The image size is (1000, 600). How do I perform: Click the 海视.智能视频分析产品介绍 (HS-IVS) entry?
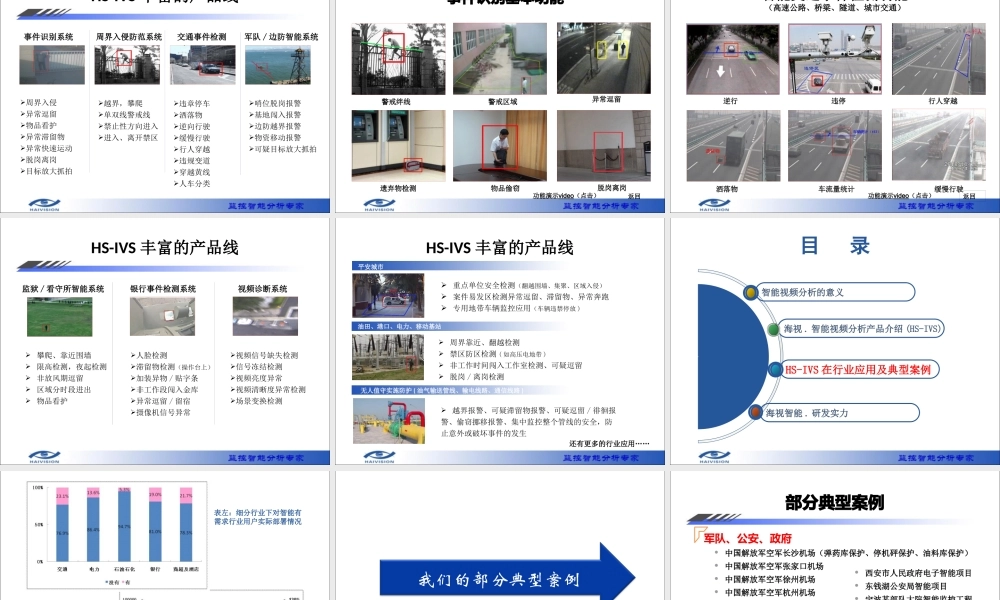pos(862,329)
